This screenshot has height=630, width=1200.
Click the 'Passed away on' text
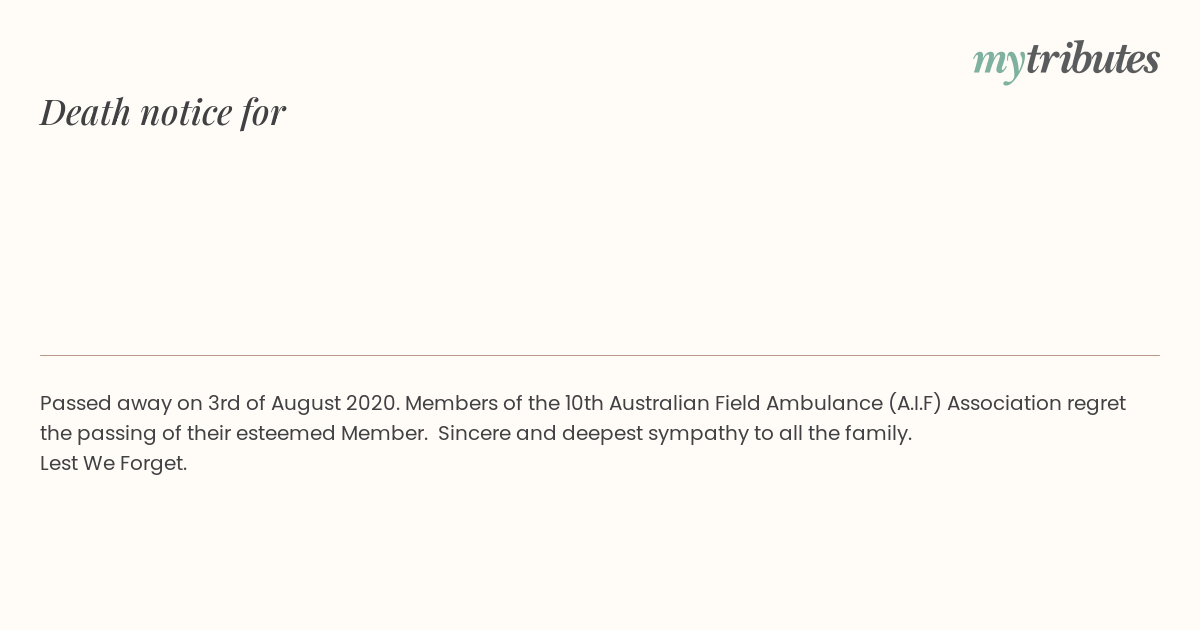(121, 403)
